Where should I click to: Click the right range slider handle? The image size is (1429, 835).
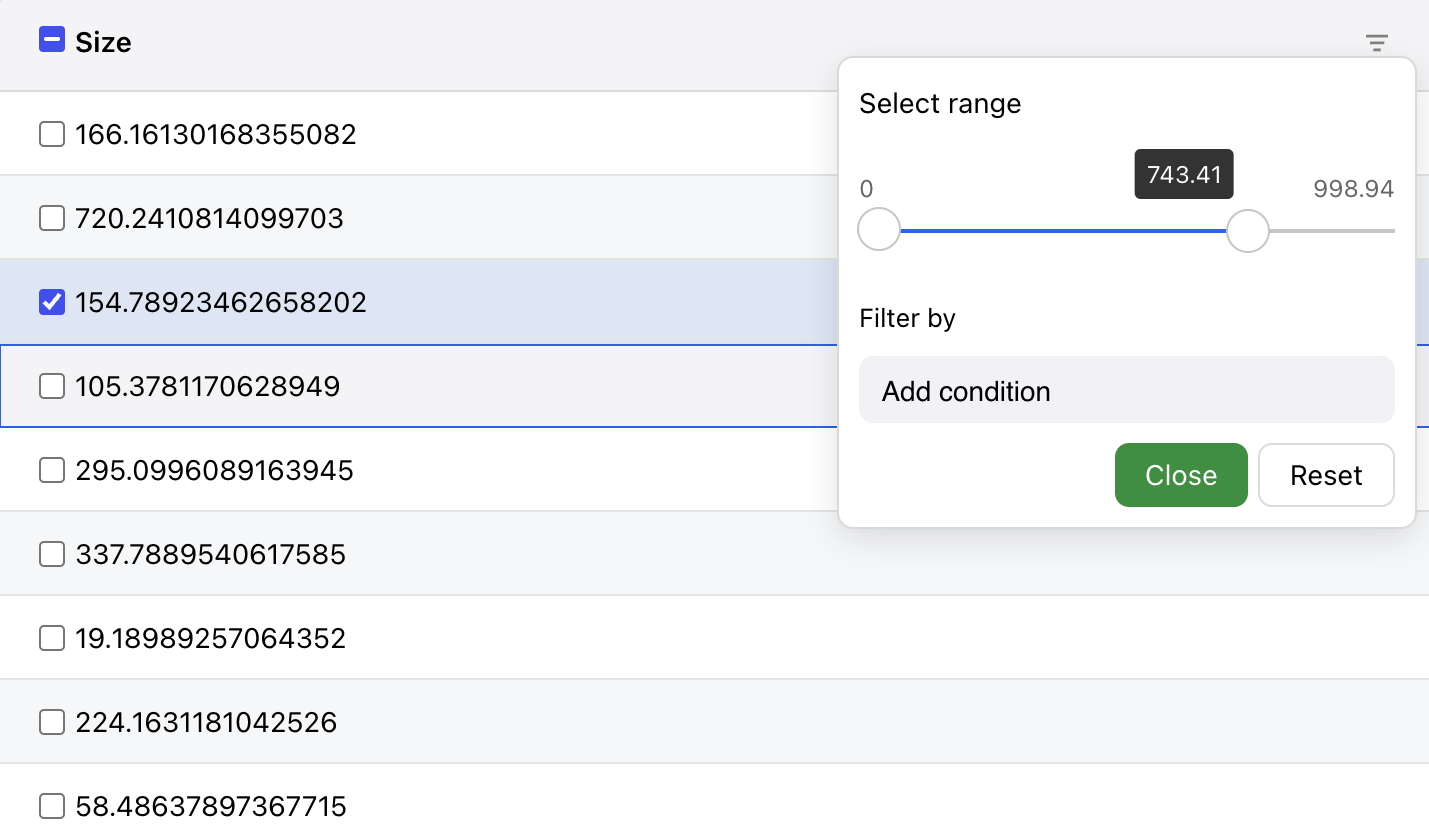pyautogui.click(x=1247, y=231)
